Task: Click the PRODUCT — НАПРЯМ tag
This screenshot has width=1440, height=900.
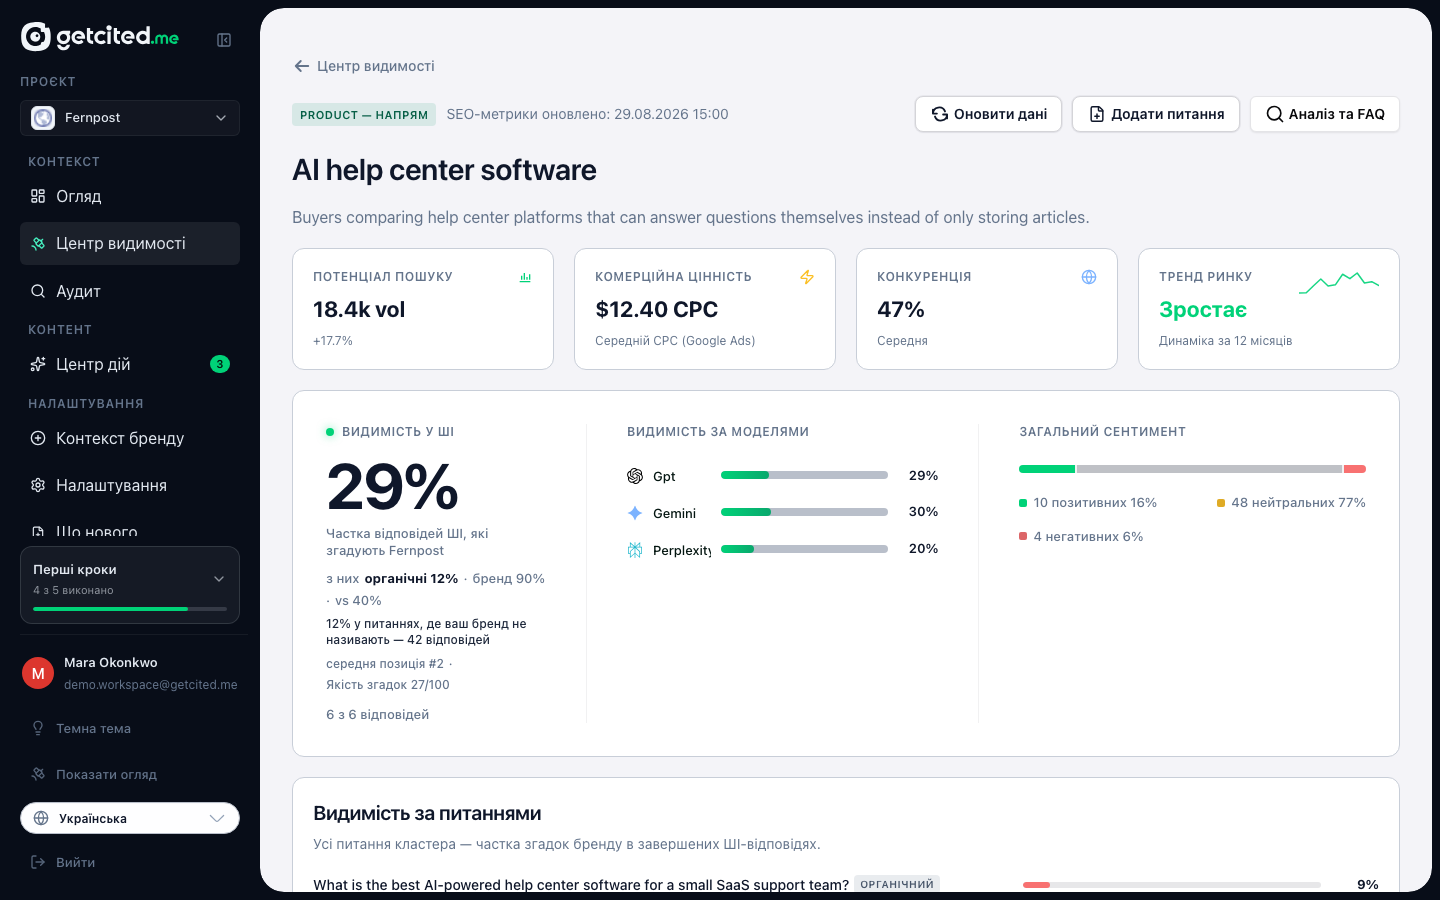Action: (364, 115)
